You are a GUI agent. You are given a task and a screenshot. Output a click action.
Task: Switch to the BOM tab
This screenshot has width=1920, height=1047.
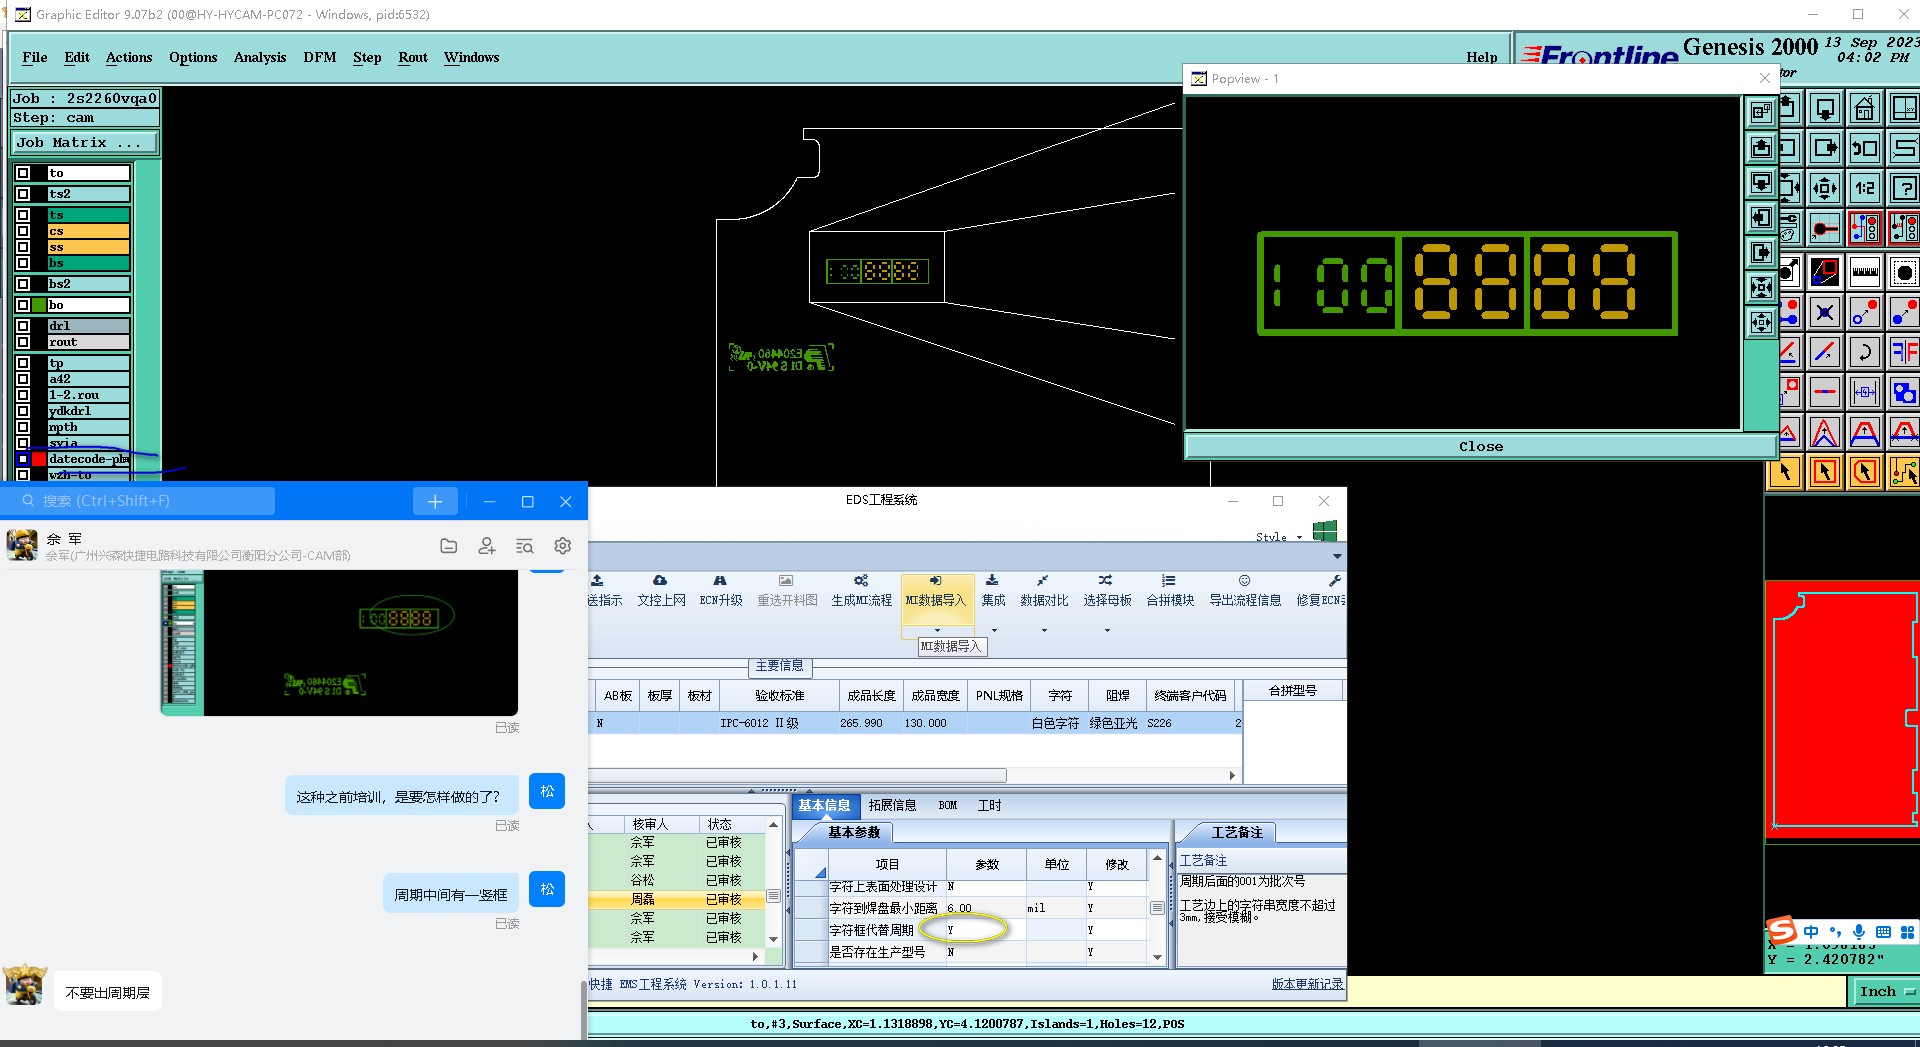point(947,805)
